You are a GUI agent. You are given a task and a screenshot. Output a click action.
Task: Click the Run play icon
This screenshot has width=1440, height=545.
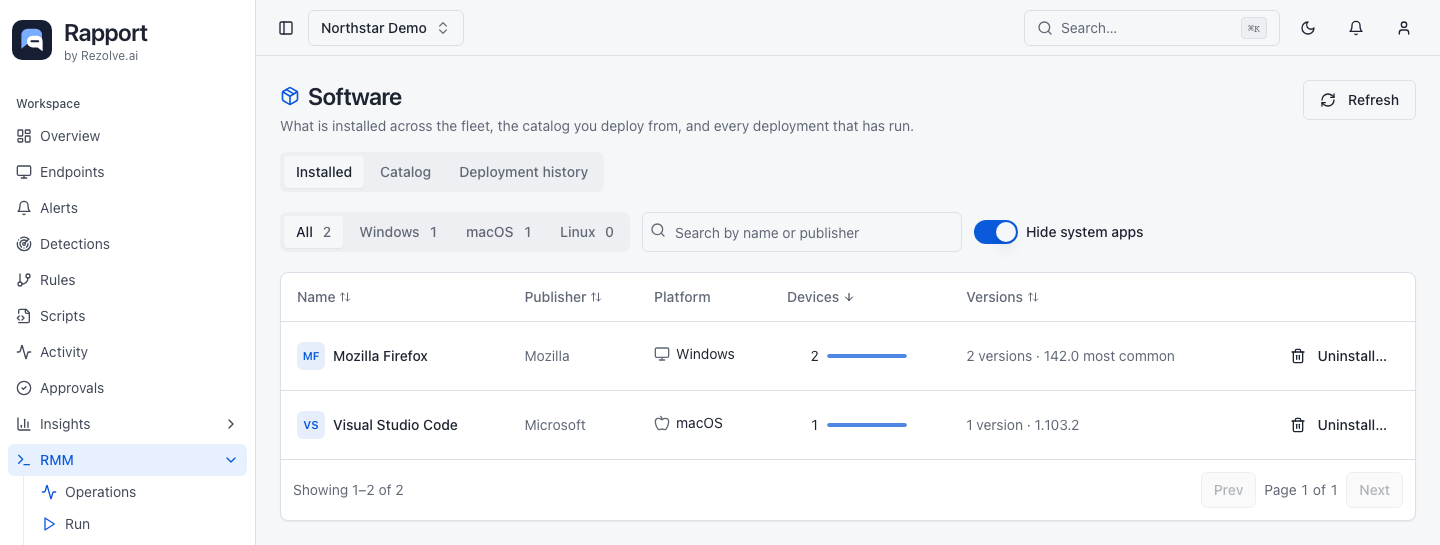click(x=49, y=524)
